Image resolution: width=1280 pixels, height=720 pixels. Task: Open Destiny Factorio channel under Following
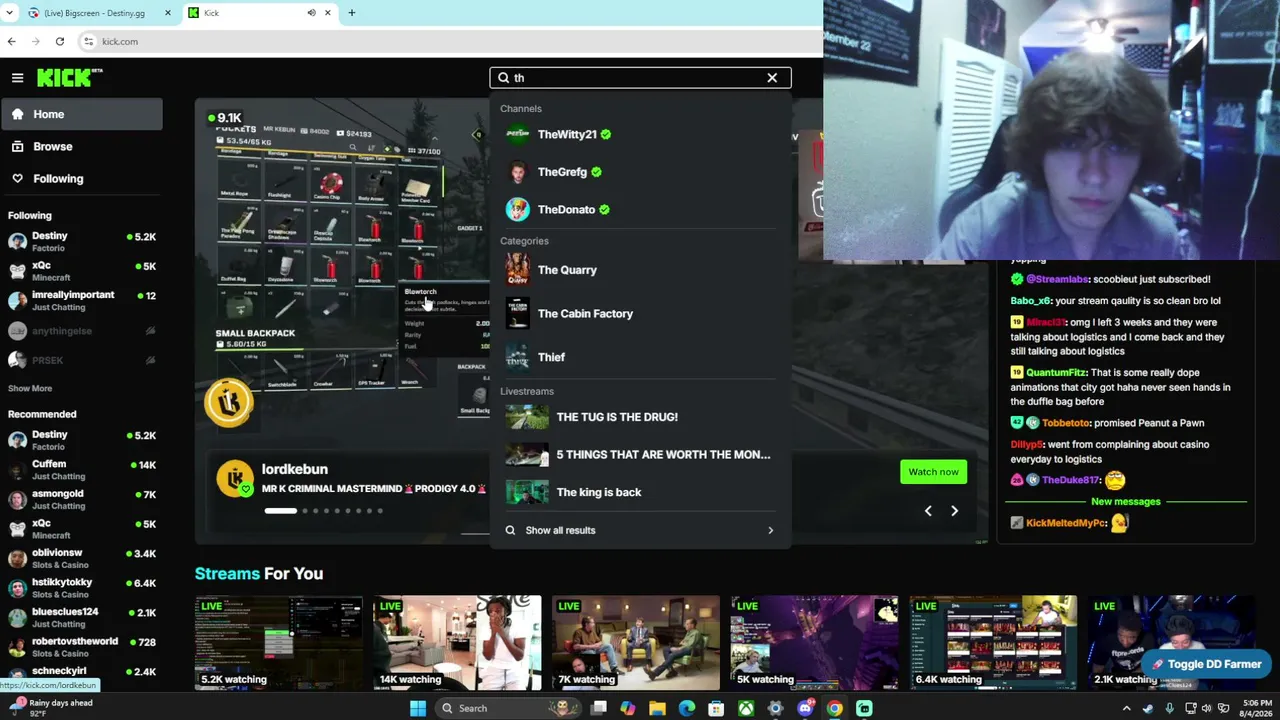pyautogui.click(x=81, y=241)
